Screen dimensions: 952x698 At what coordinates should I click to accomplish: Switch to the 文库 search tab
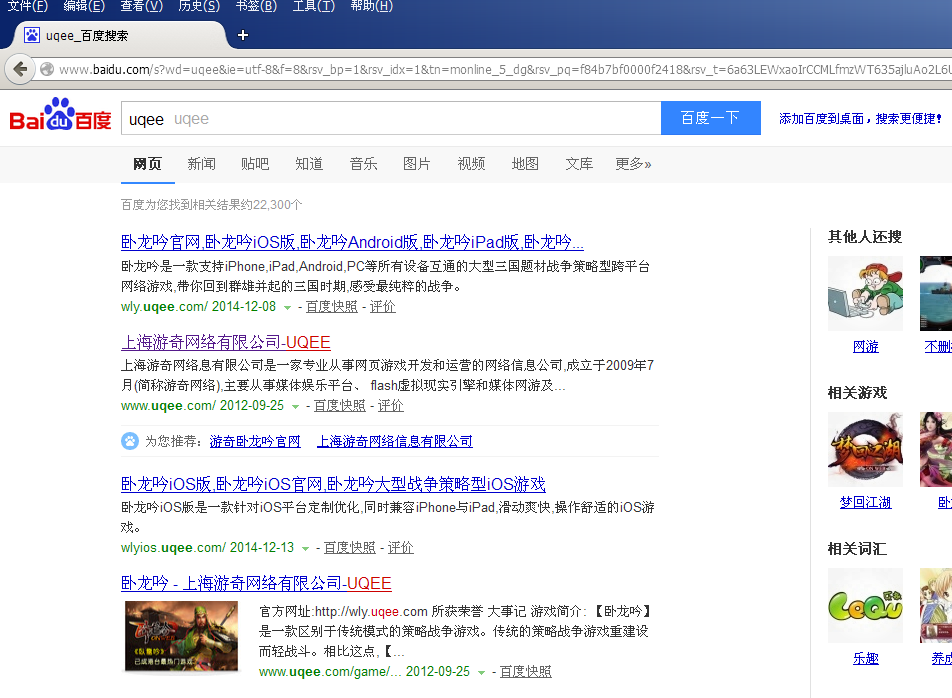(579, 164)
